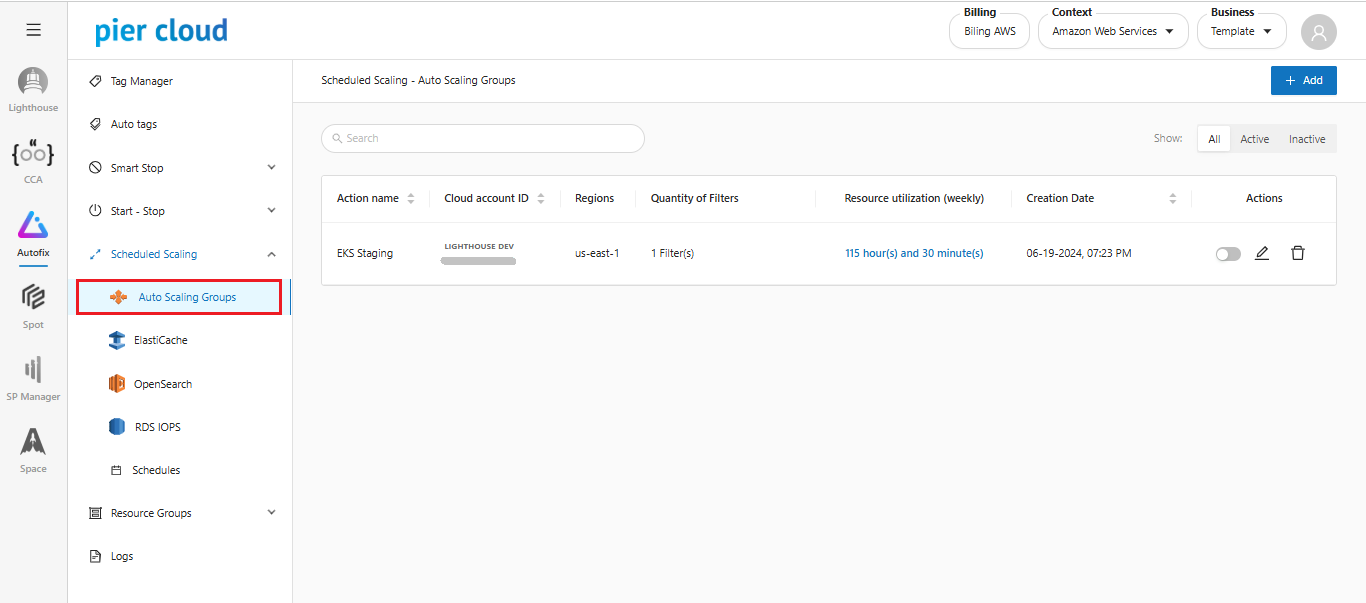Viewport: 1366px width, 603px height.
Task: Open the Lighthouse module icon
Action: point(33,83)
